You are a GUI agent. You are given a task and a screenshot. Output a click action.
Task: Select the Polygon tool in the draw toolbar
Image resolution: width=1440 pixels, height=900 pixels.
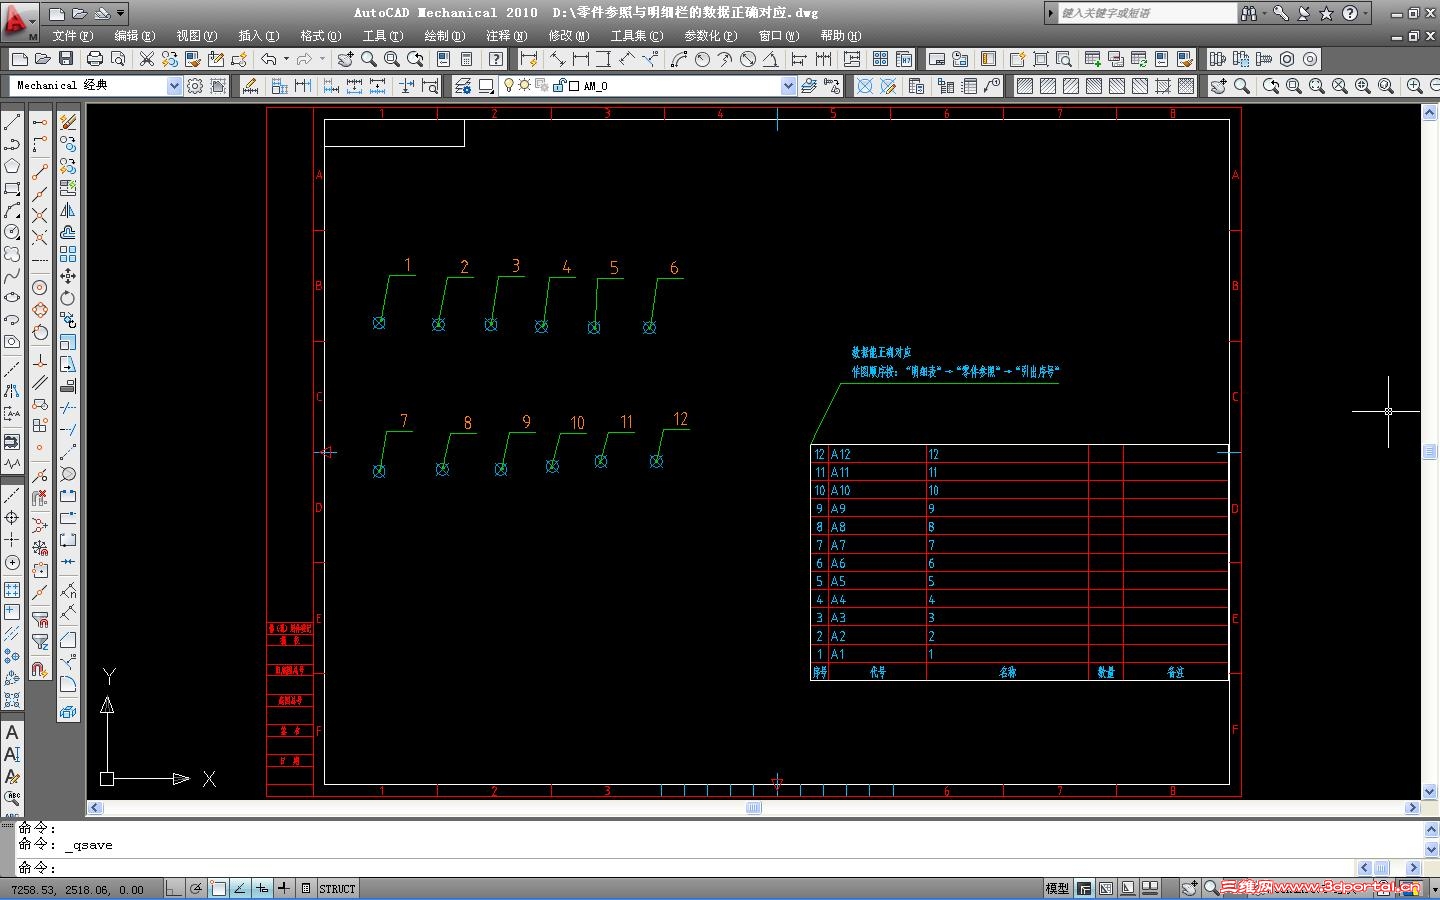pyautogui.click(x=12, y=166)
